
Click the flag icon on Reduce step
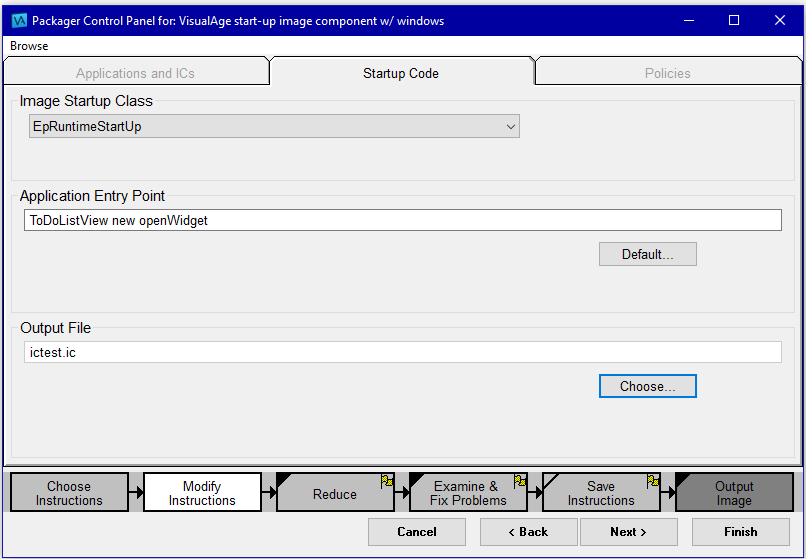pos(387,481)
